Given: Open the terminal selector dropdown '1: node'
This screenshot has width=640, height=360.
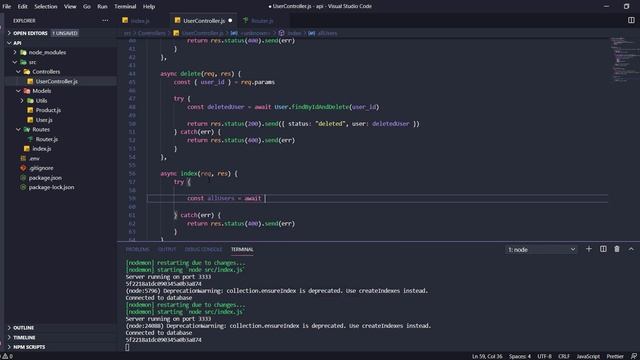Looking at the screenshot, I should [541, 249].
